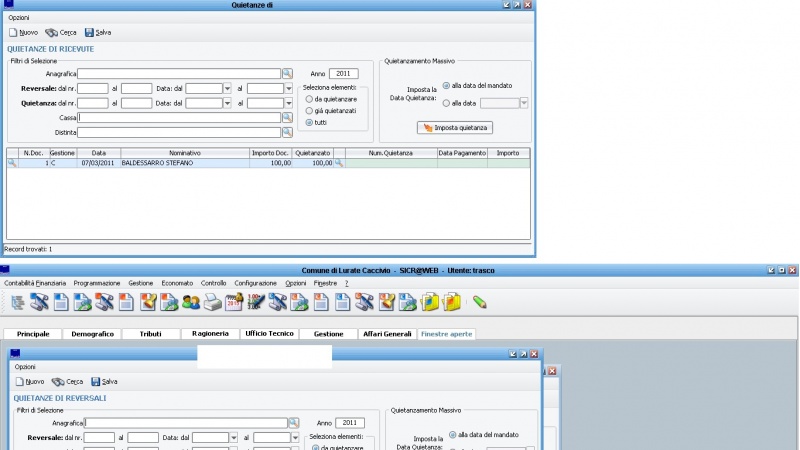
Task: Click the Anno year input field
Action: point(343,74)
